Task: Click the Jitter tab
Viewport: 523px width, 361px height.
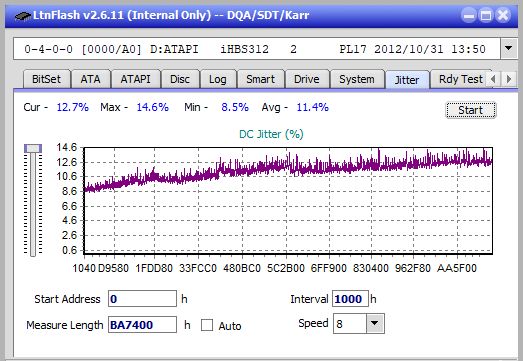Action: [407, 80]
